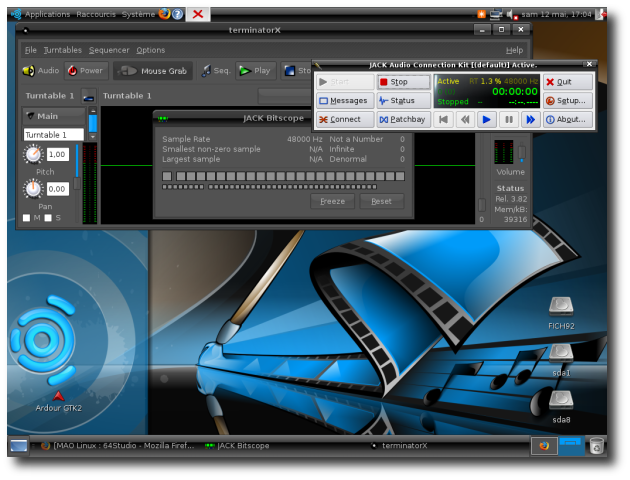Viewport: 630px width, 480px height.
Task: Click the Pitch value field showing 1,00
Action: [x=58, y=155]
